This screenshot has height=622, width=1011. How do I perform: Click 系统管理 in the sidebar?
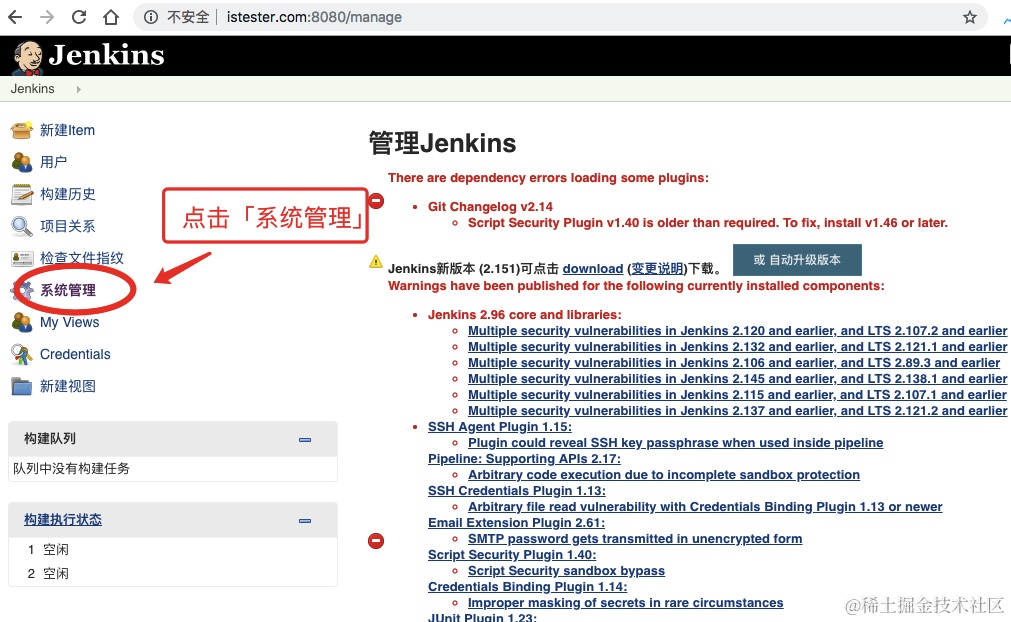[x=68, y=290]
